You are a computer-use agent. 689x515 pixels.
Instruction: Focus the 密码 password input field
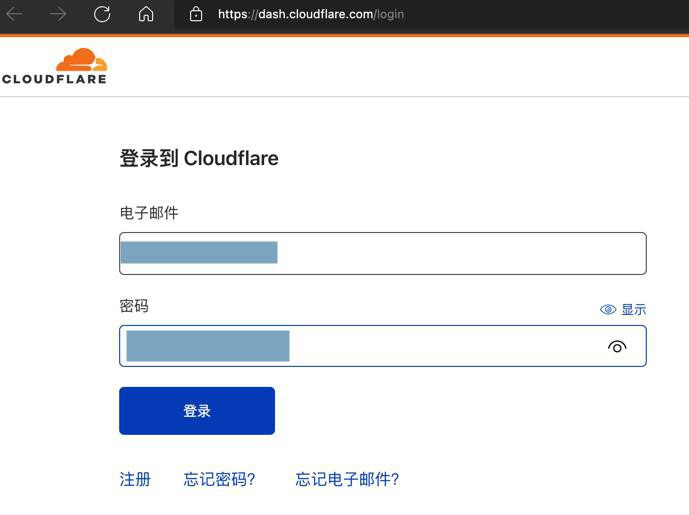click(383, 346)
